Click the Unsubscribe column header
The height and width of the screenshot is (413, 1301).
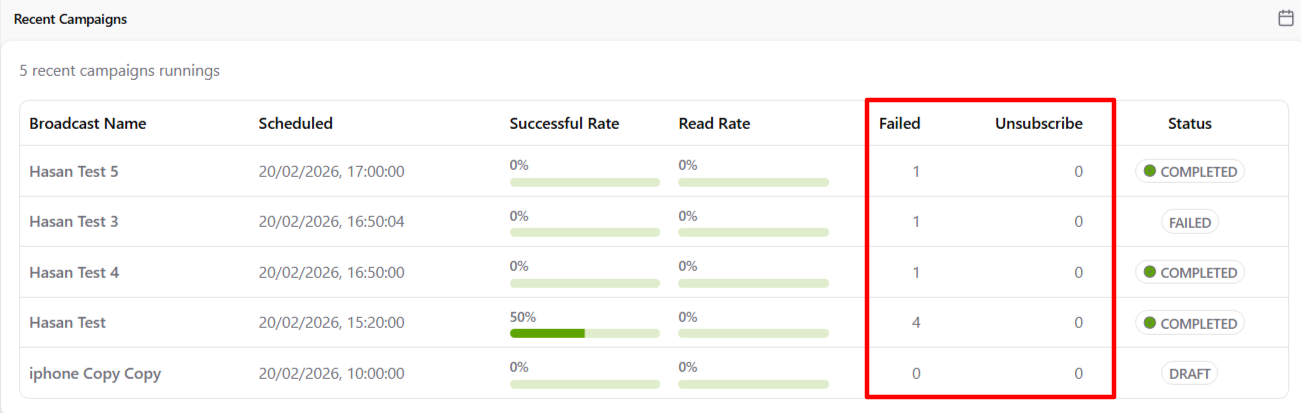[1038, 124]
